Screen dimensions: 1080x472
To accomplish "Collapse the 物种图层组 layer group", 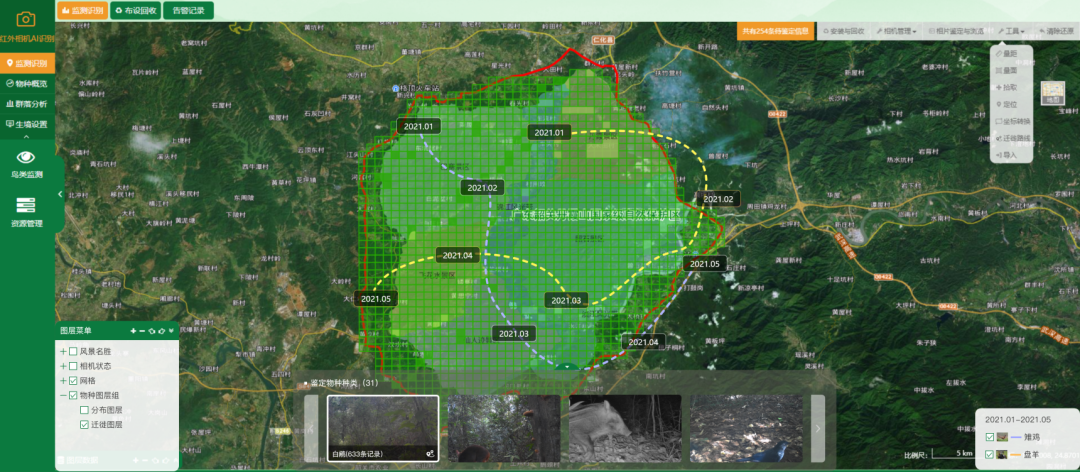I will pyautogui.click(x=63, y=396).
